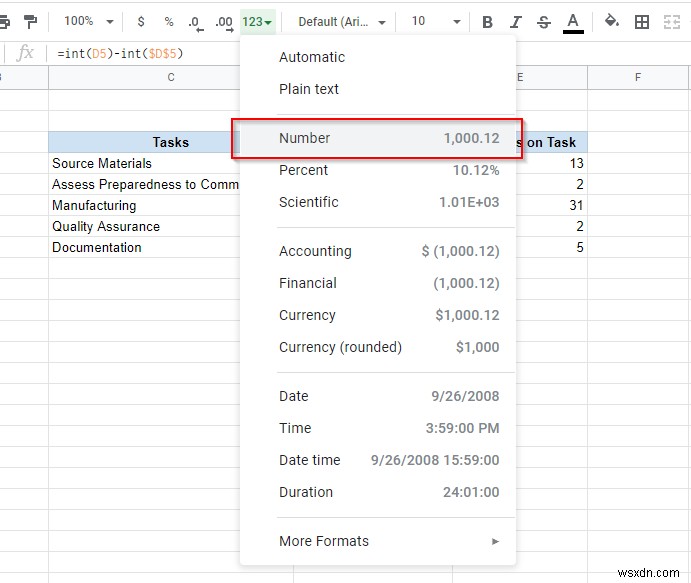This screenshot has height=583, width=691.
Task: Select the Source Materials cell
Action: click(x=145, y=163)
